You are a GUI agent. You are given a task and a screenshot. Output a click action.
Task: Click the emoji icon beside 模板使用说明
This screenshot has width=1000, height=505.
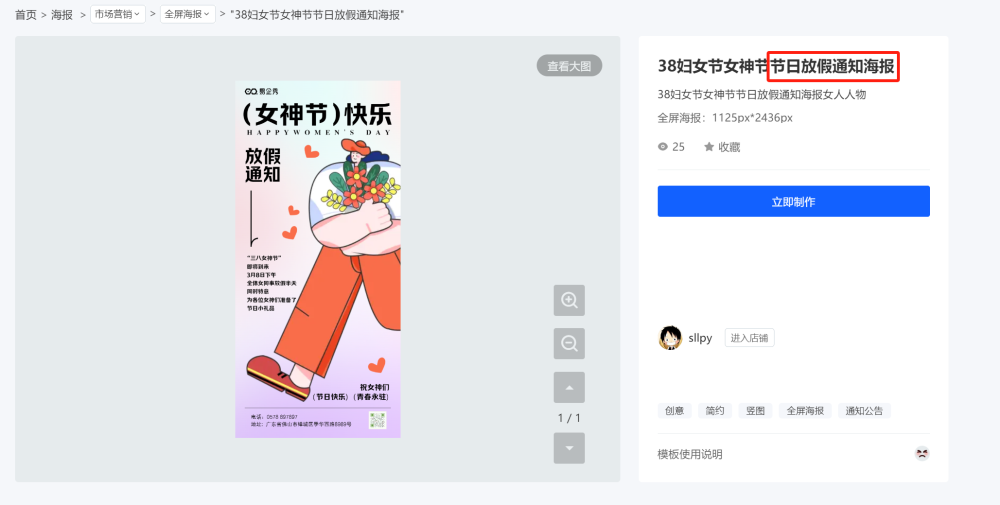922,454
